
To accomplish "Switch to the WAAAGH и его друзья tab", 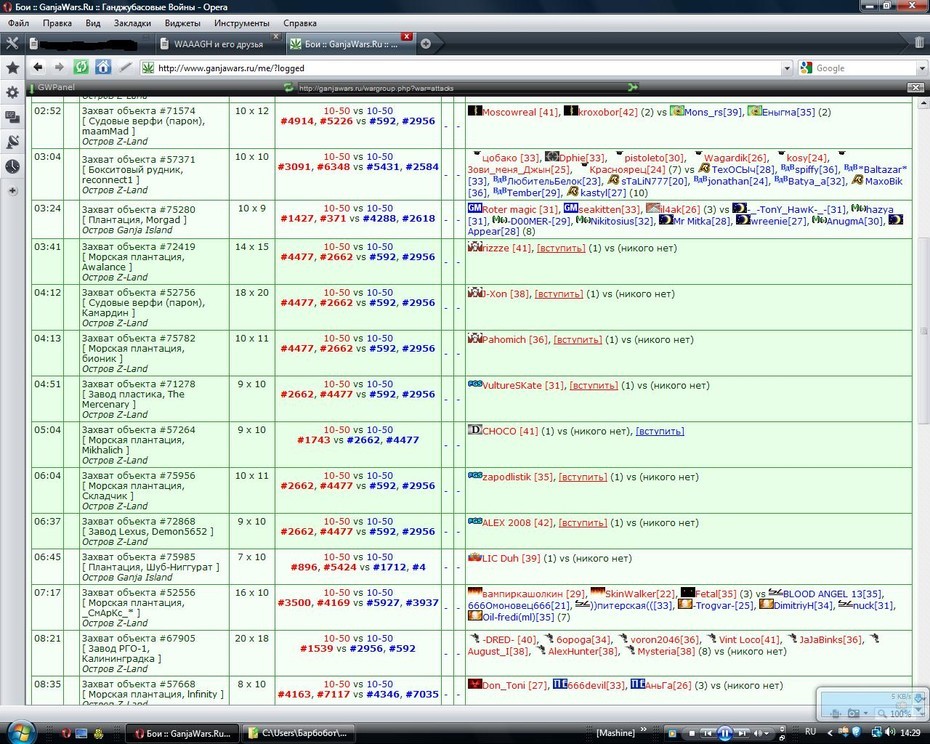I will click(218, 44).
